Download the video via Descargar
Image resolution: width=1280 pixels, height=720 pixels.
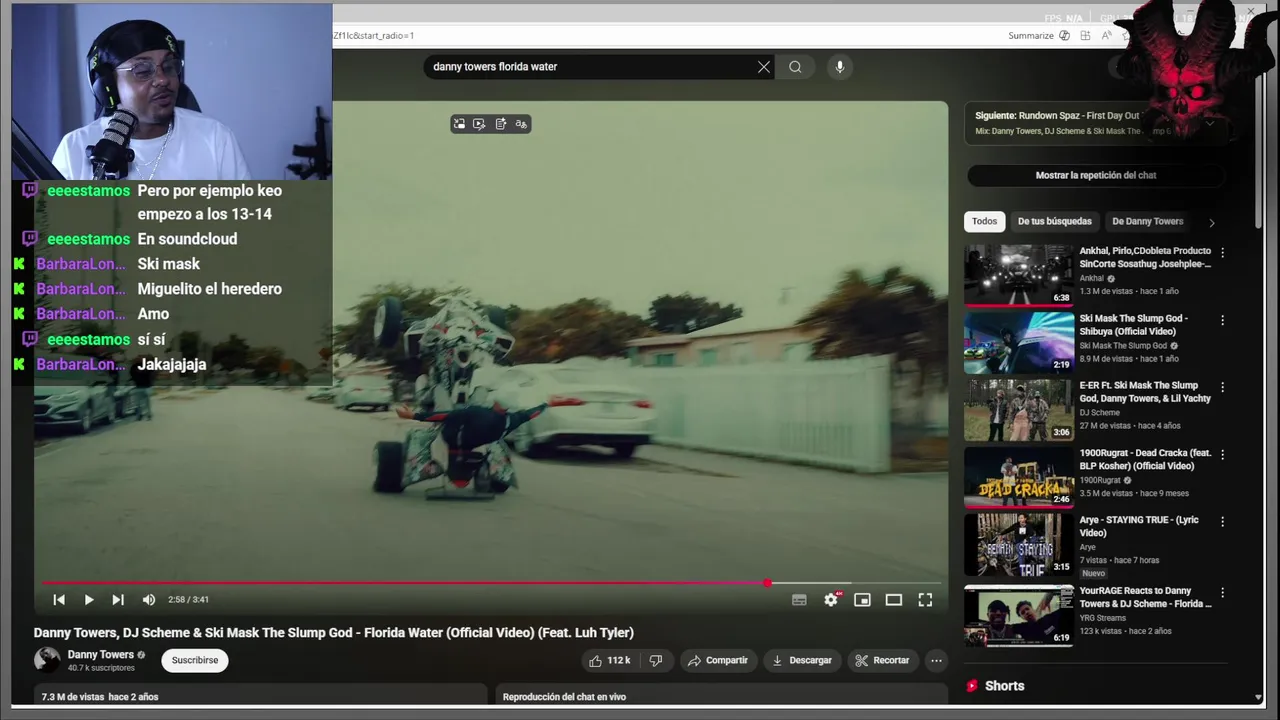click(802, 660)
